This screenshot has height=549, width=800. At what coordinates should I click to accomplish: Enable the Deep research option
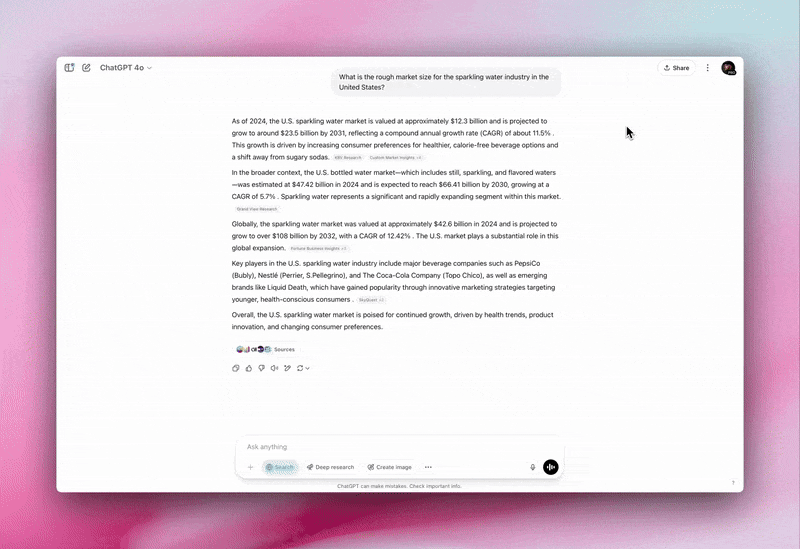point(330,467)
